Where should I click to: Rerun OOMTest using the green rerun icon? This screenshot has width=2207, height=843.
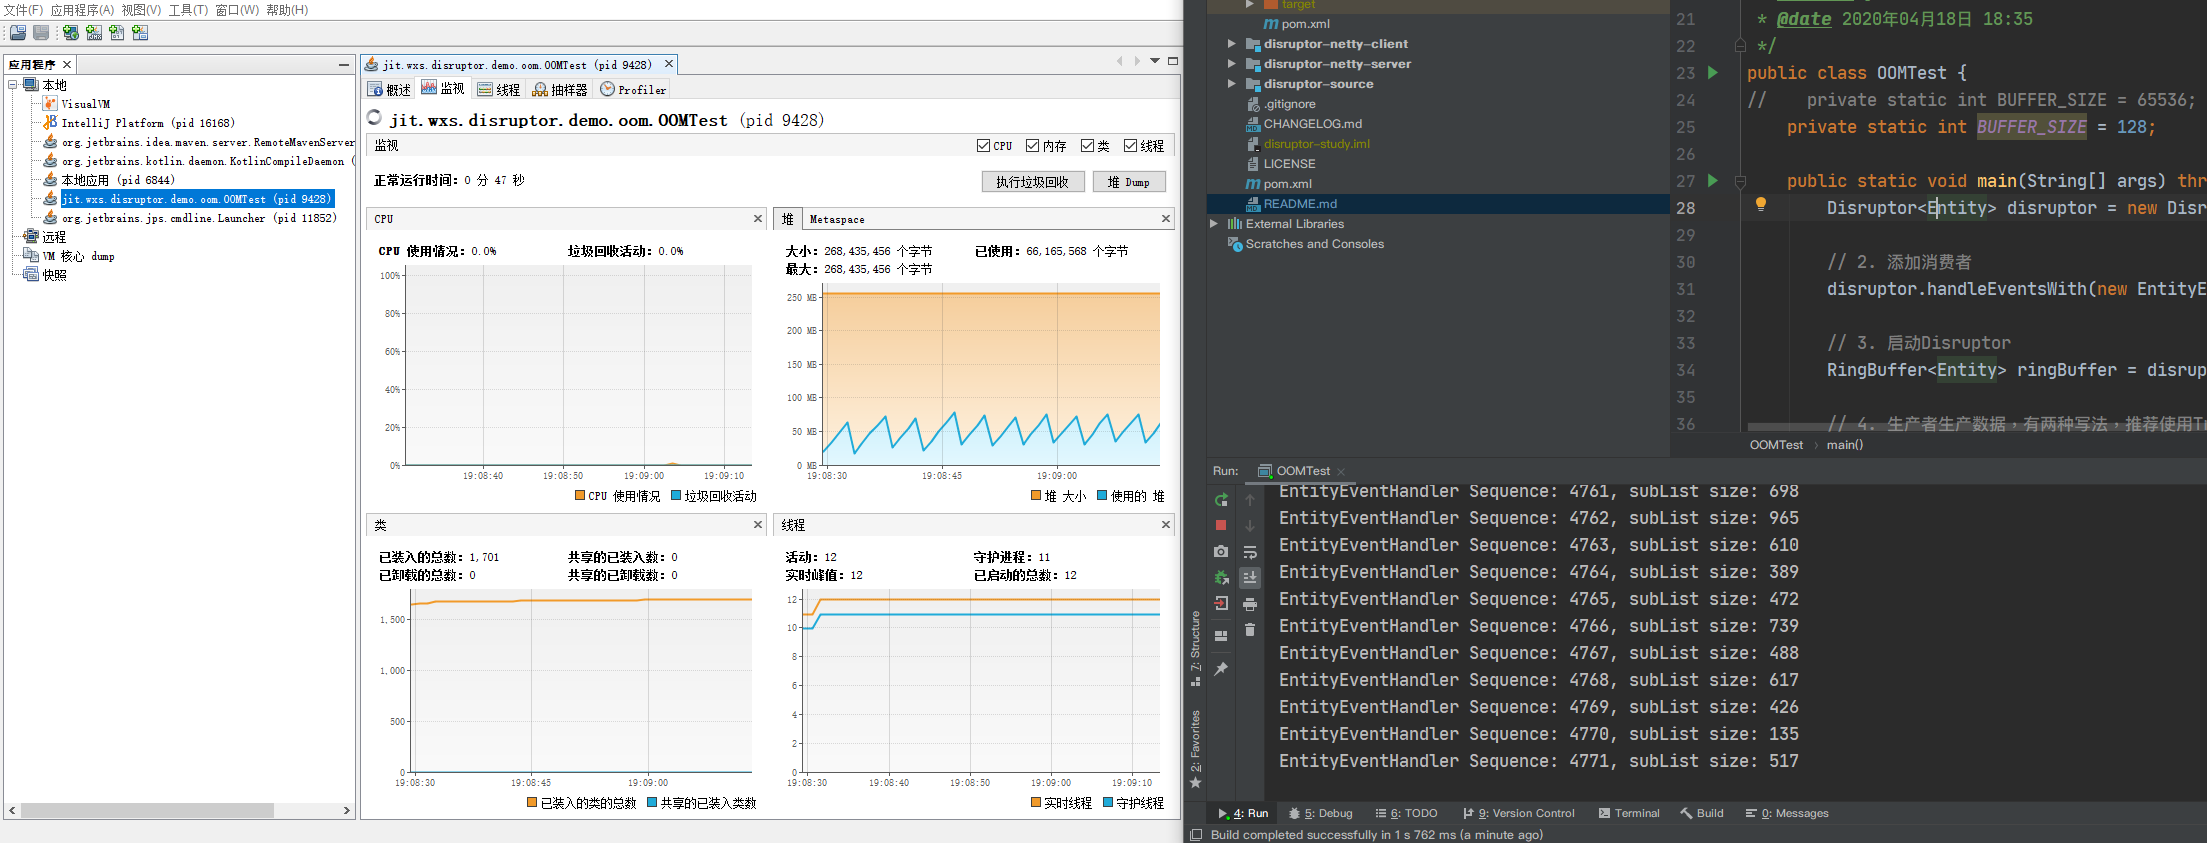[1220, 499]
